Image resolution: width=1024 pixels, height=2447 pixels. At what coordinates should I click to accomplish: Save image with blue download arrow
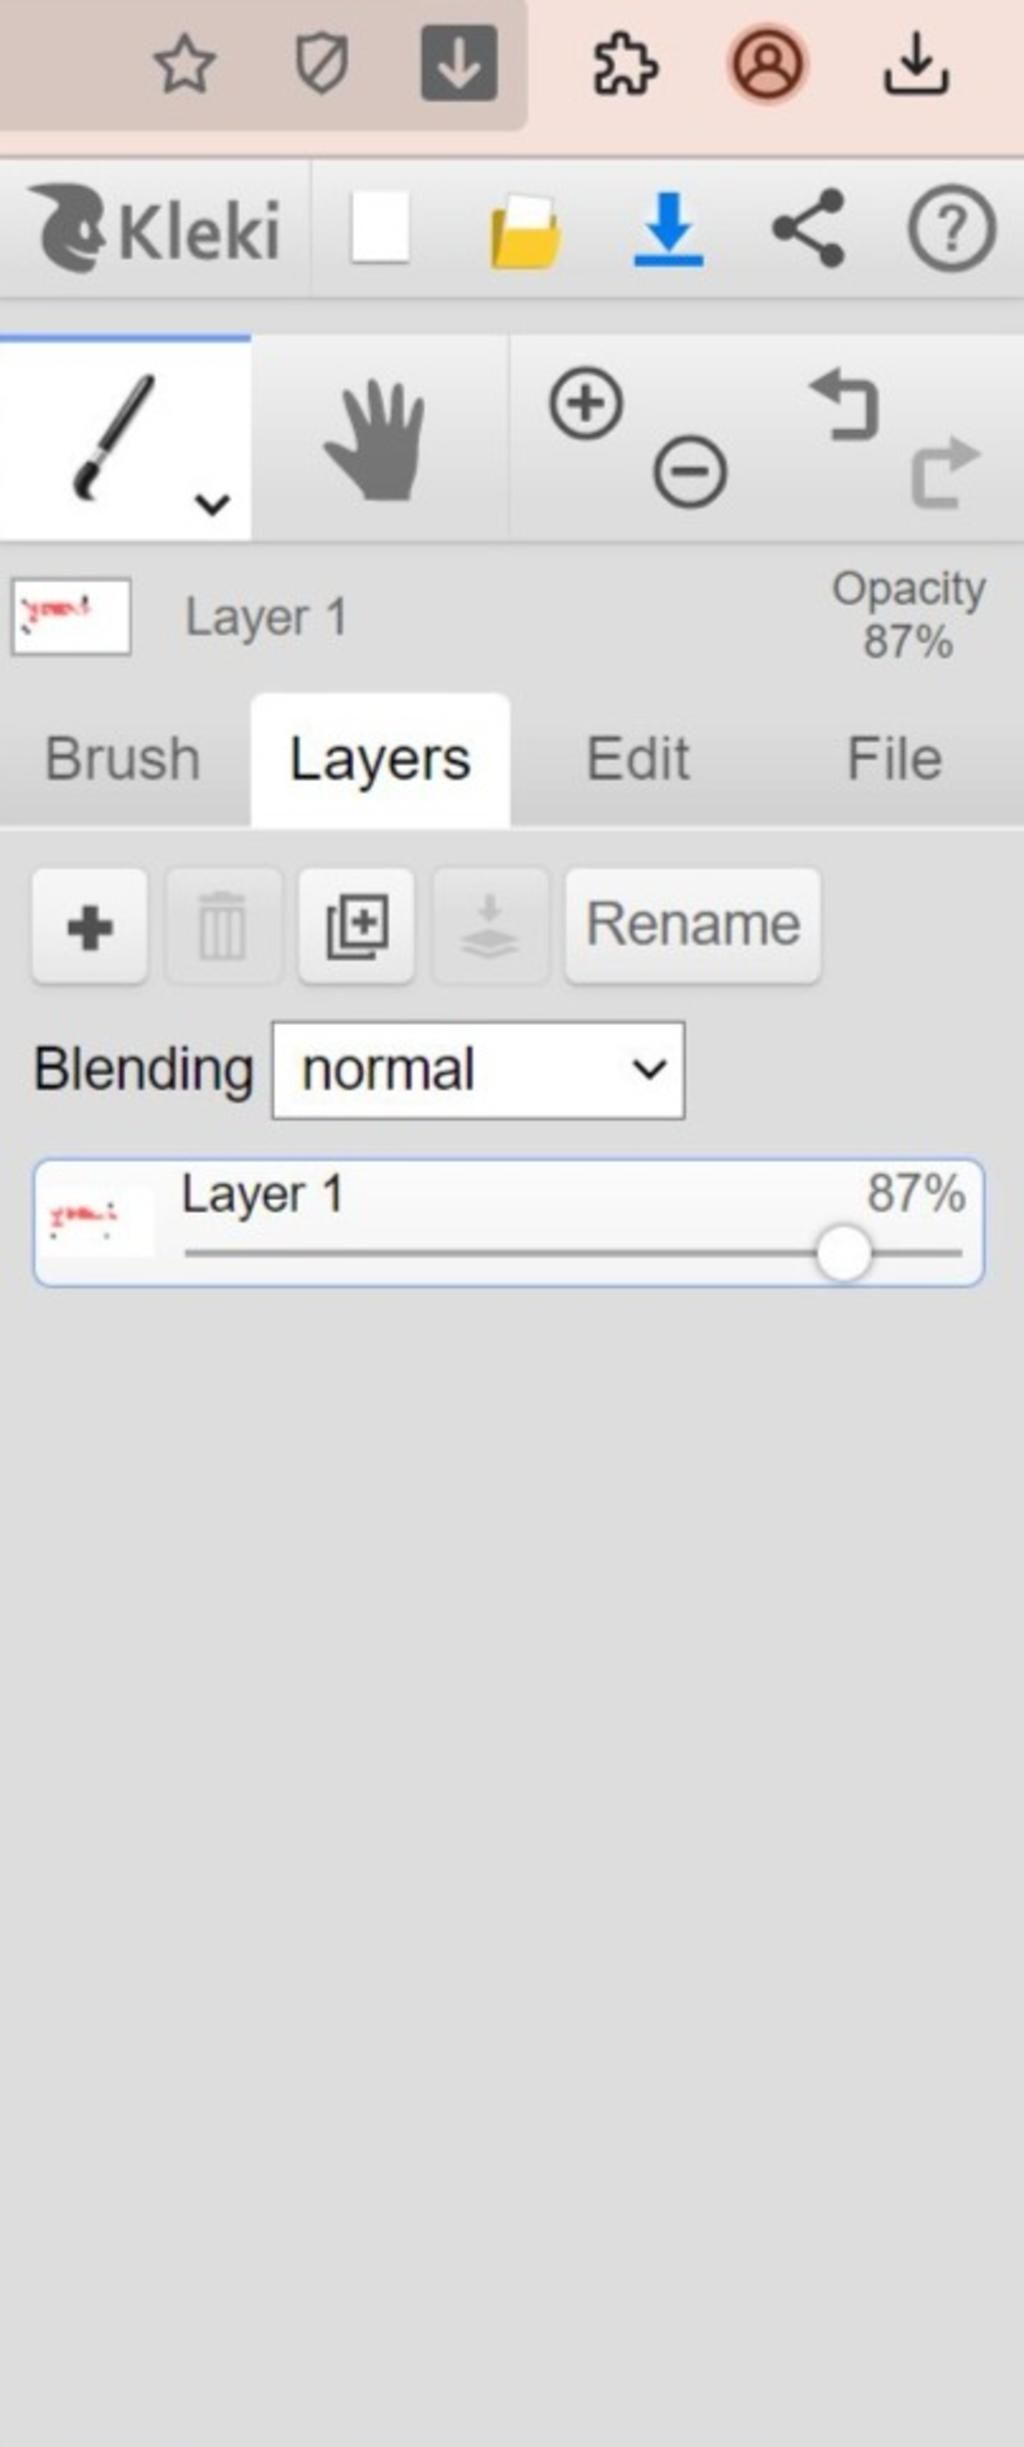pyautogui.click(x=668, y=230)
